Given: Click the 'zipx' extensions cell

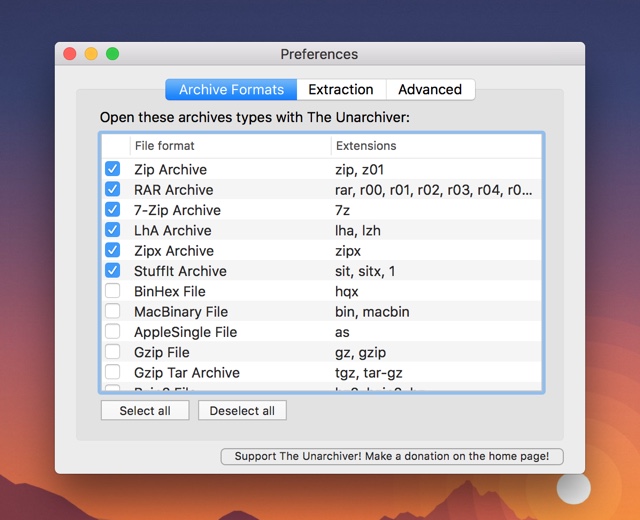Looking at the screenshot, I should [x=348, y=251].
